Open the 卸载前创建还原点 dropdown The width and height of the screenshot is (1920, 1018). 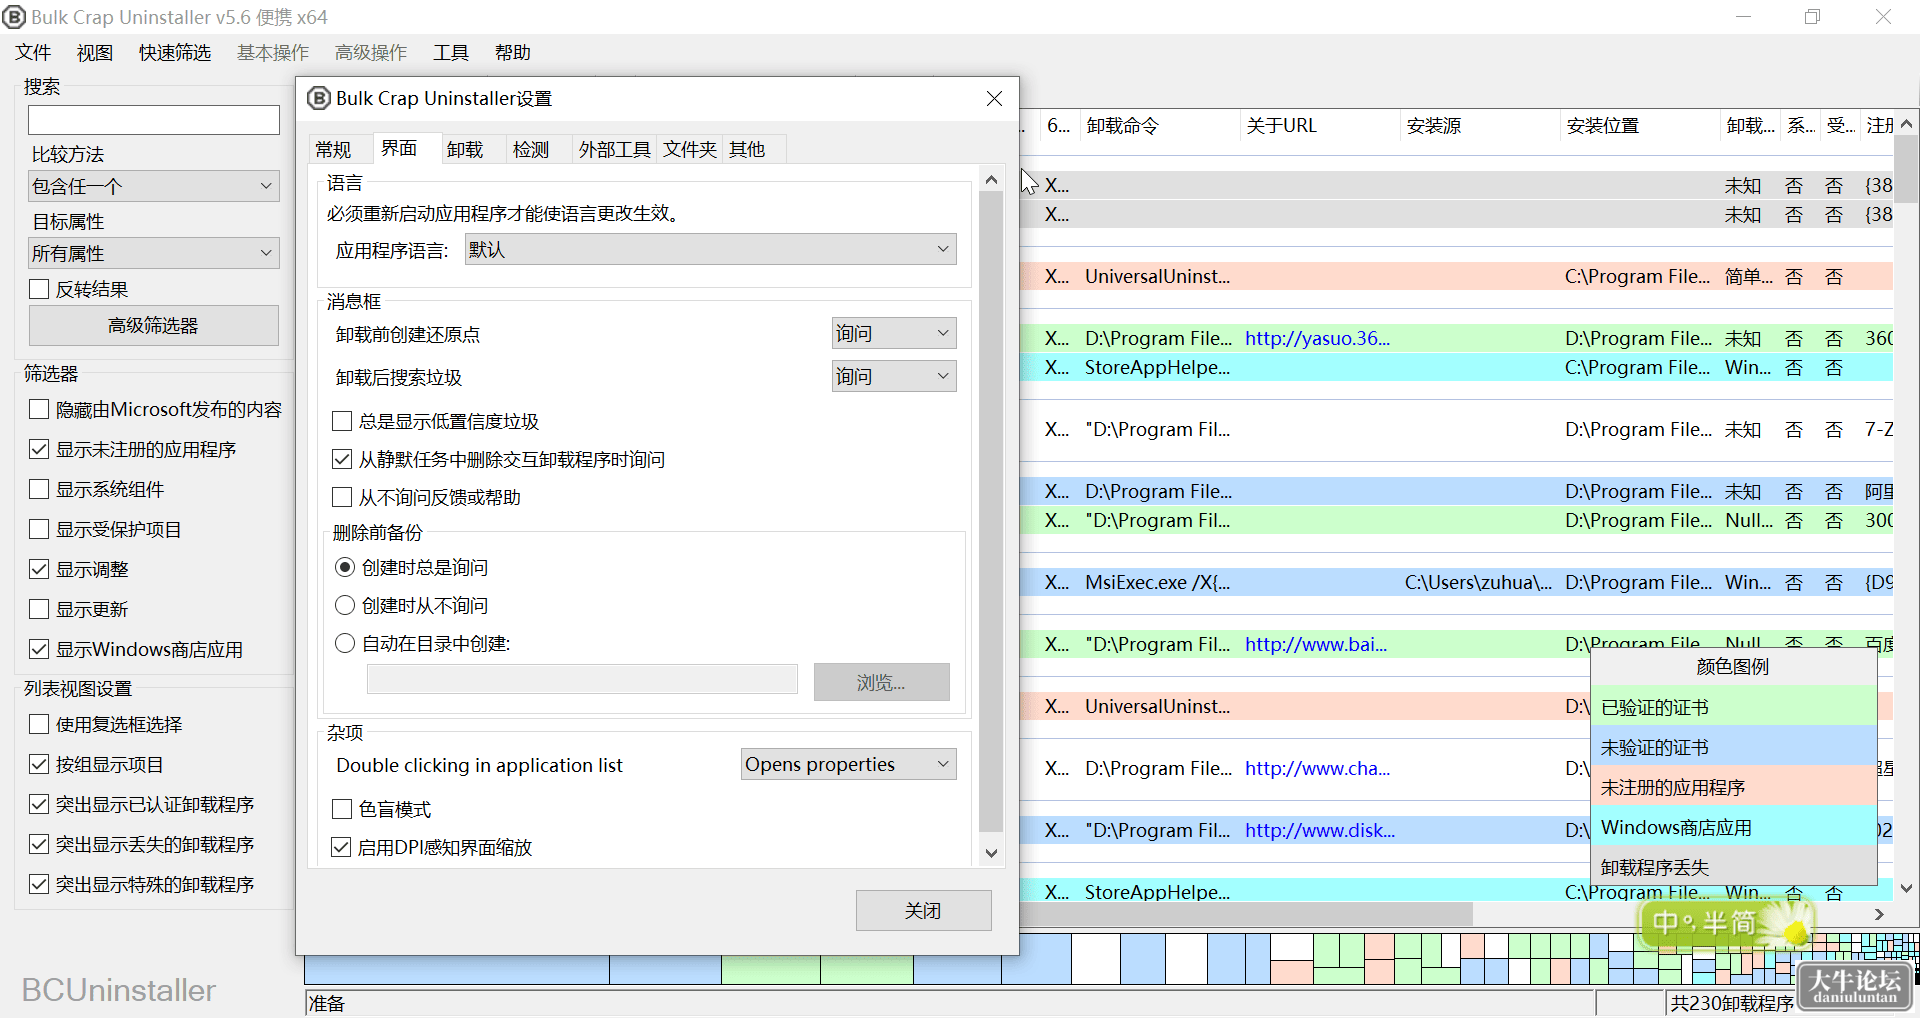point(894,333)
